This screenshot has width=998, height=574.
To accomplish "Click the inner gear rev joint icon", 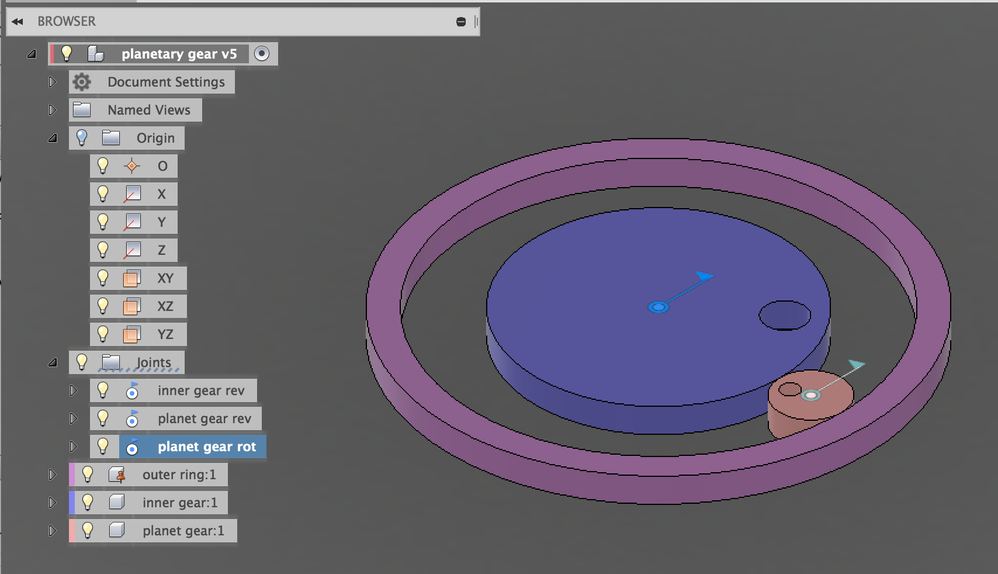I will tap(132, 391).
